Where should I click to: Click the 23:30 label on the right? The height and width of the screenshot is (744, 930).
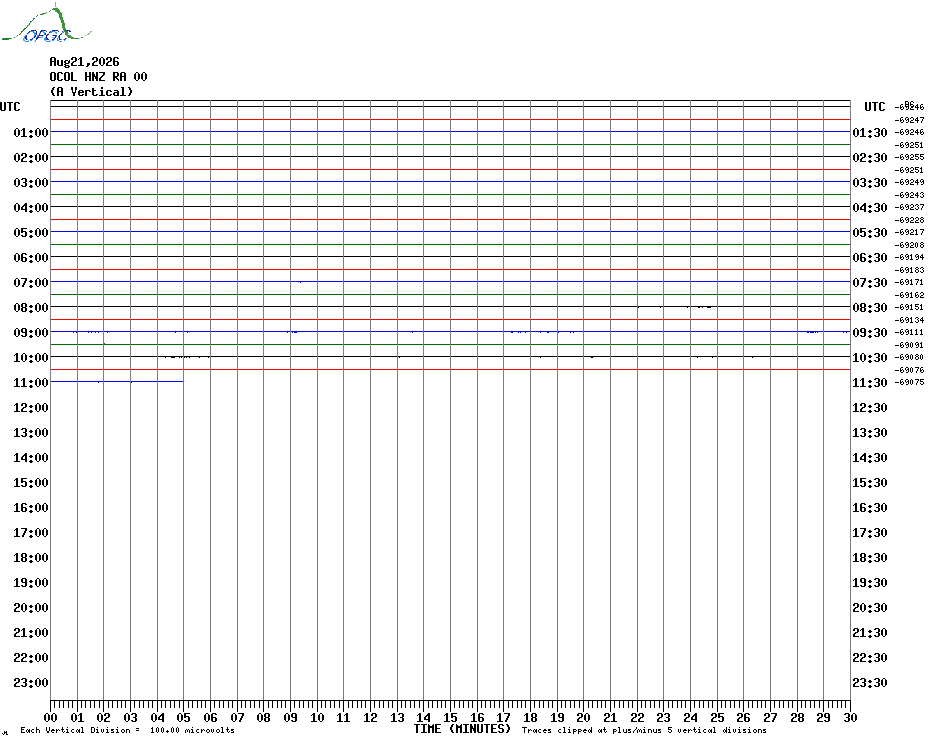pos(870,682)
